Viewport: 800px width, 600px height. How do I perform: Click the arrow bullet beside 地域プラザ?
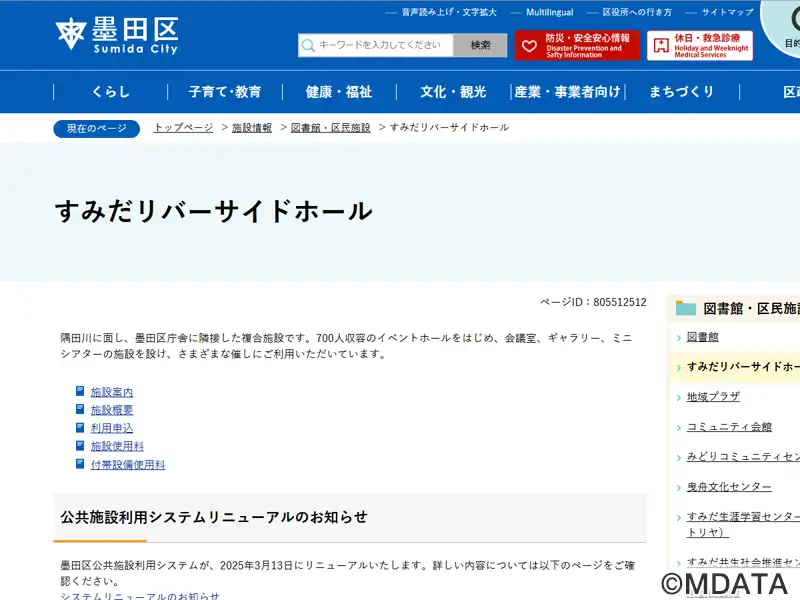click(679, 397)
